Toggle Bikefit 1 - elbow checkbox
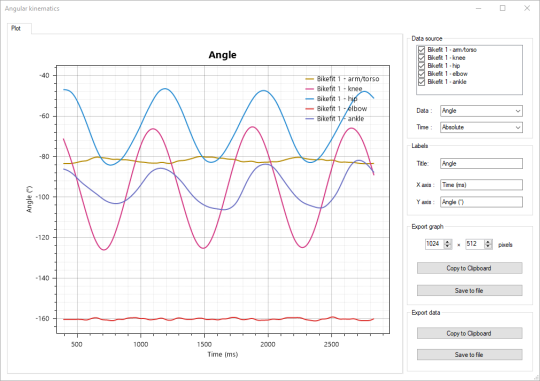The width and height of the screenshot is (540, 381). coord(421,74)
